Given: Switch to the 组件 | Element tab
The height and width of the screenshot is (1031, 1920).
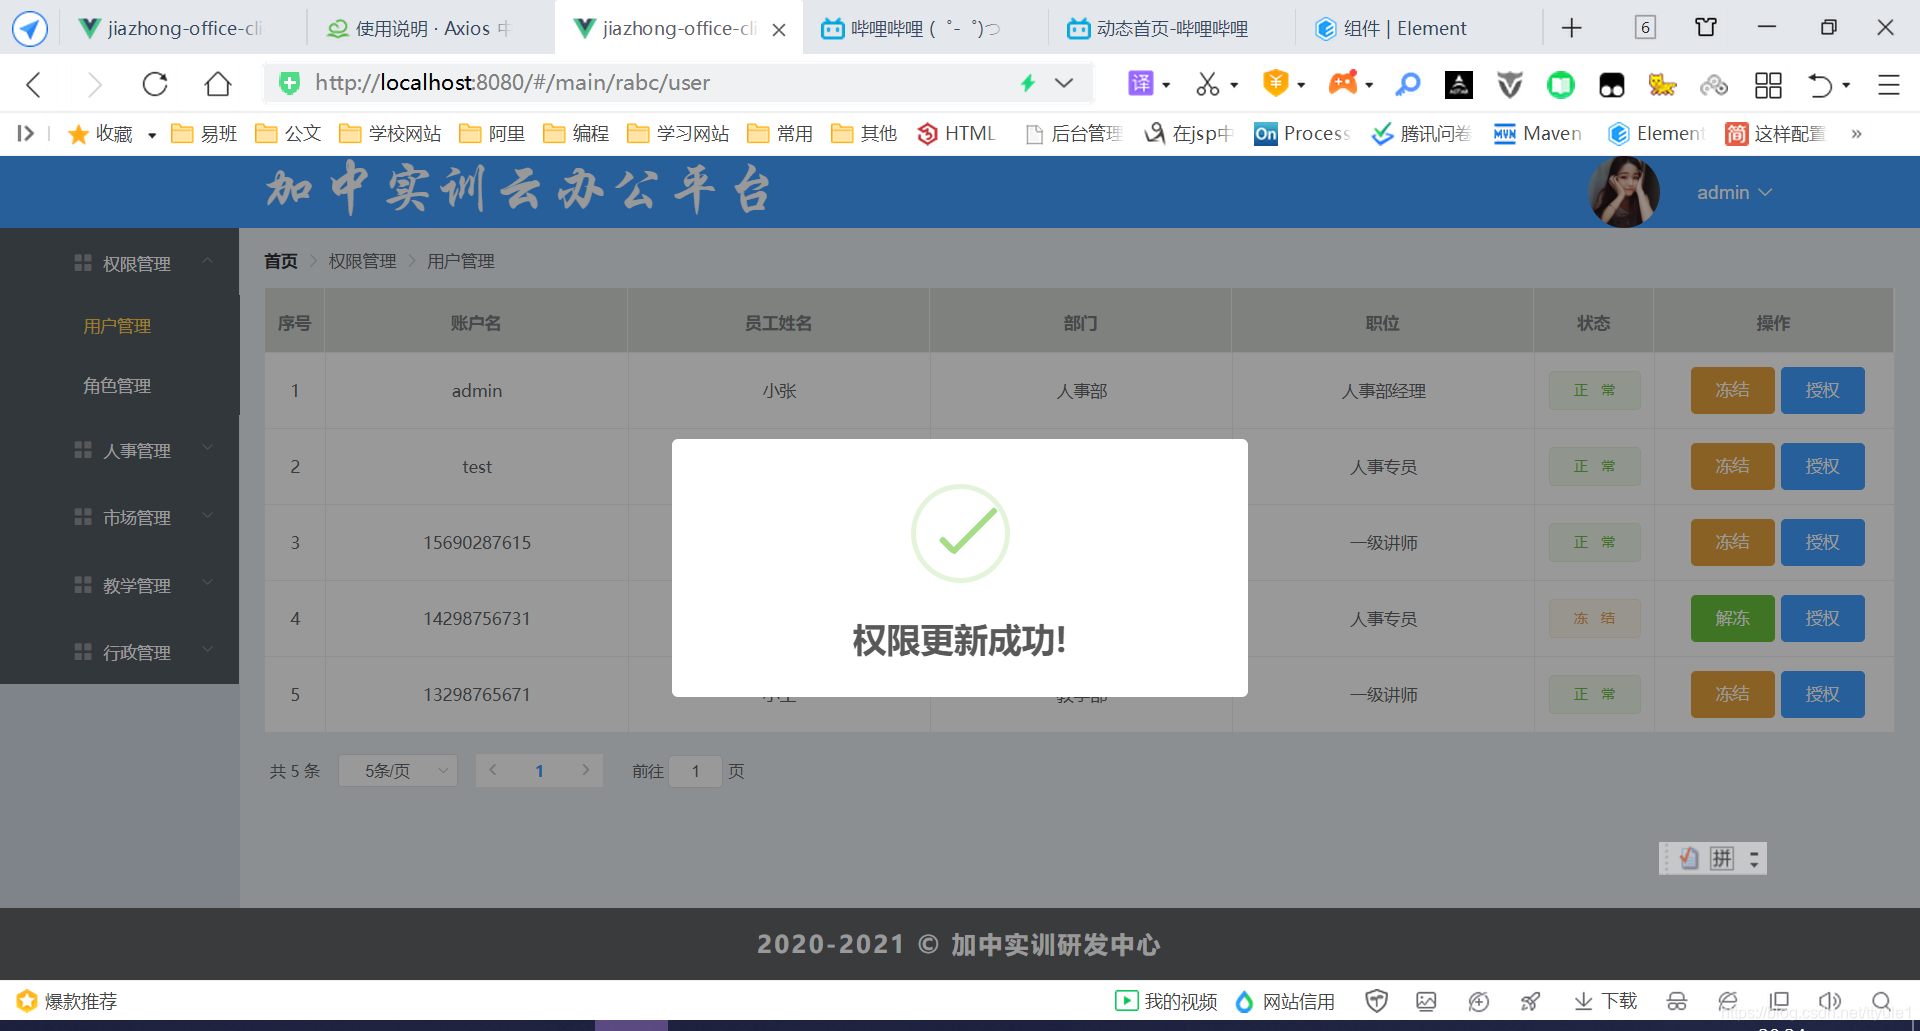Looking at the screenshot, I should 1417,28.
